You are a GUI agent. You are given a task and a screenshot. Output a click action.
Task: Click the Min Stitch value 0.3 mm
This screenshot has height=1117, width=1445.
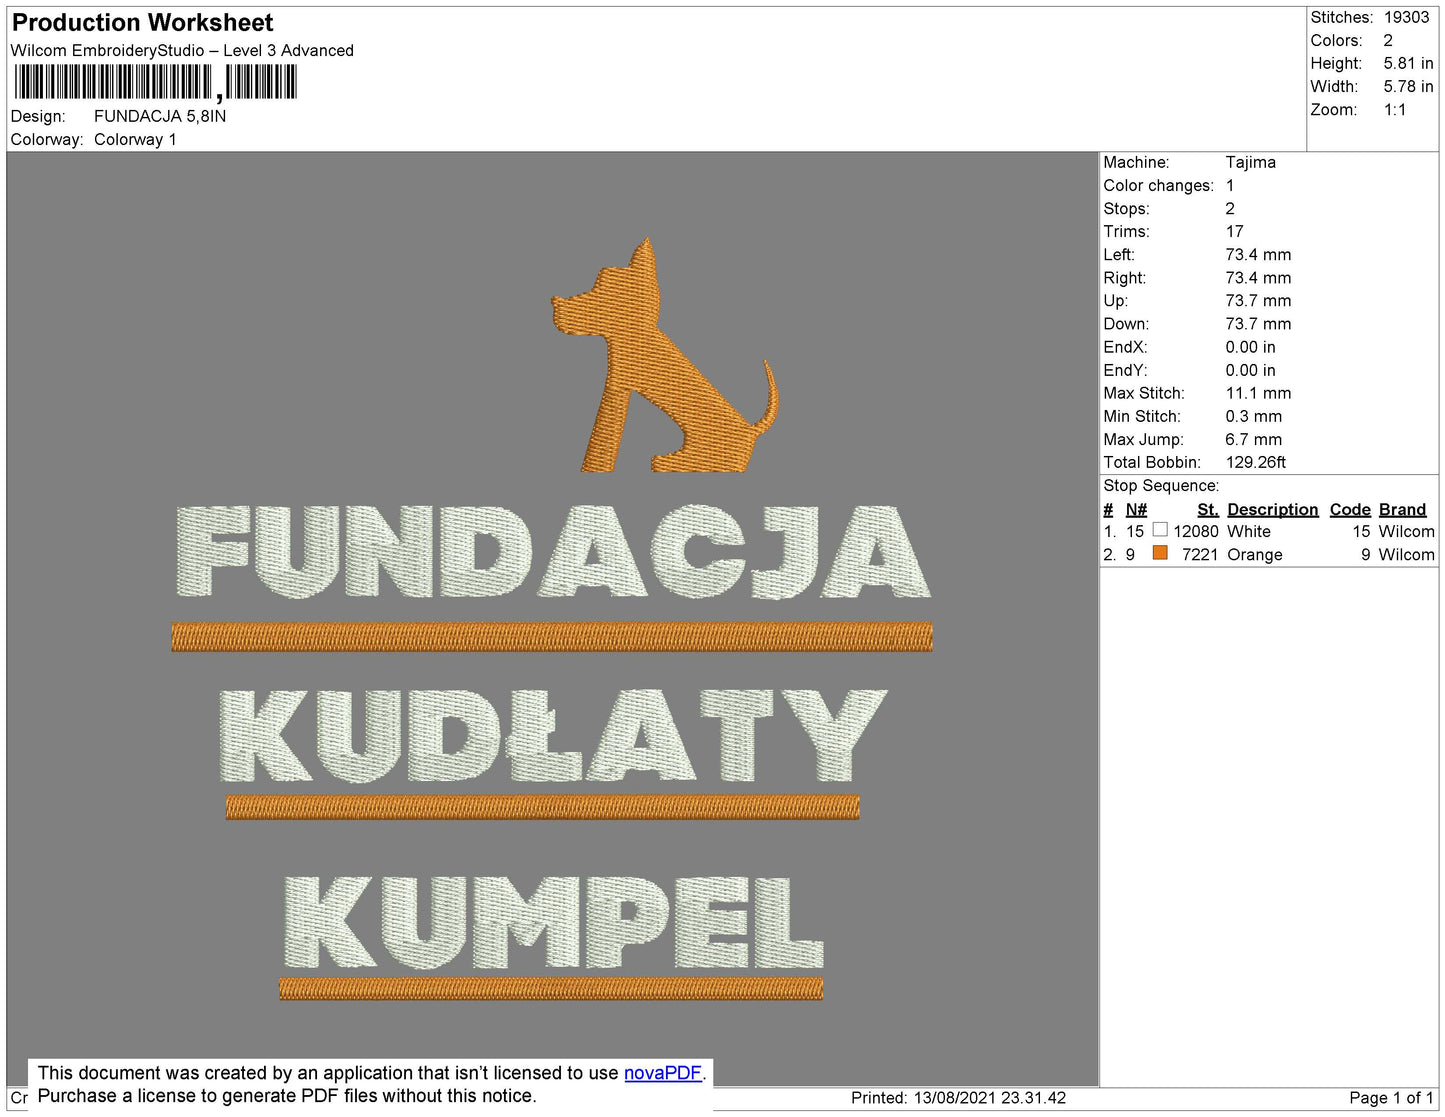coord(1254,416)
